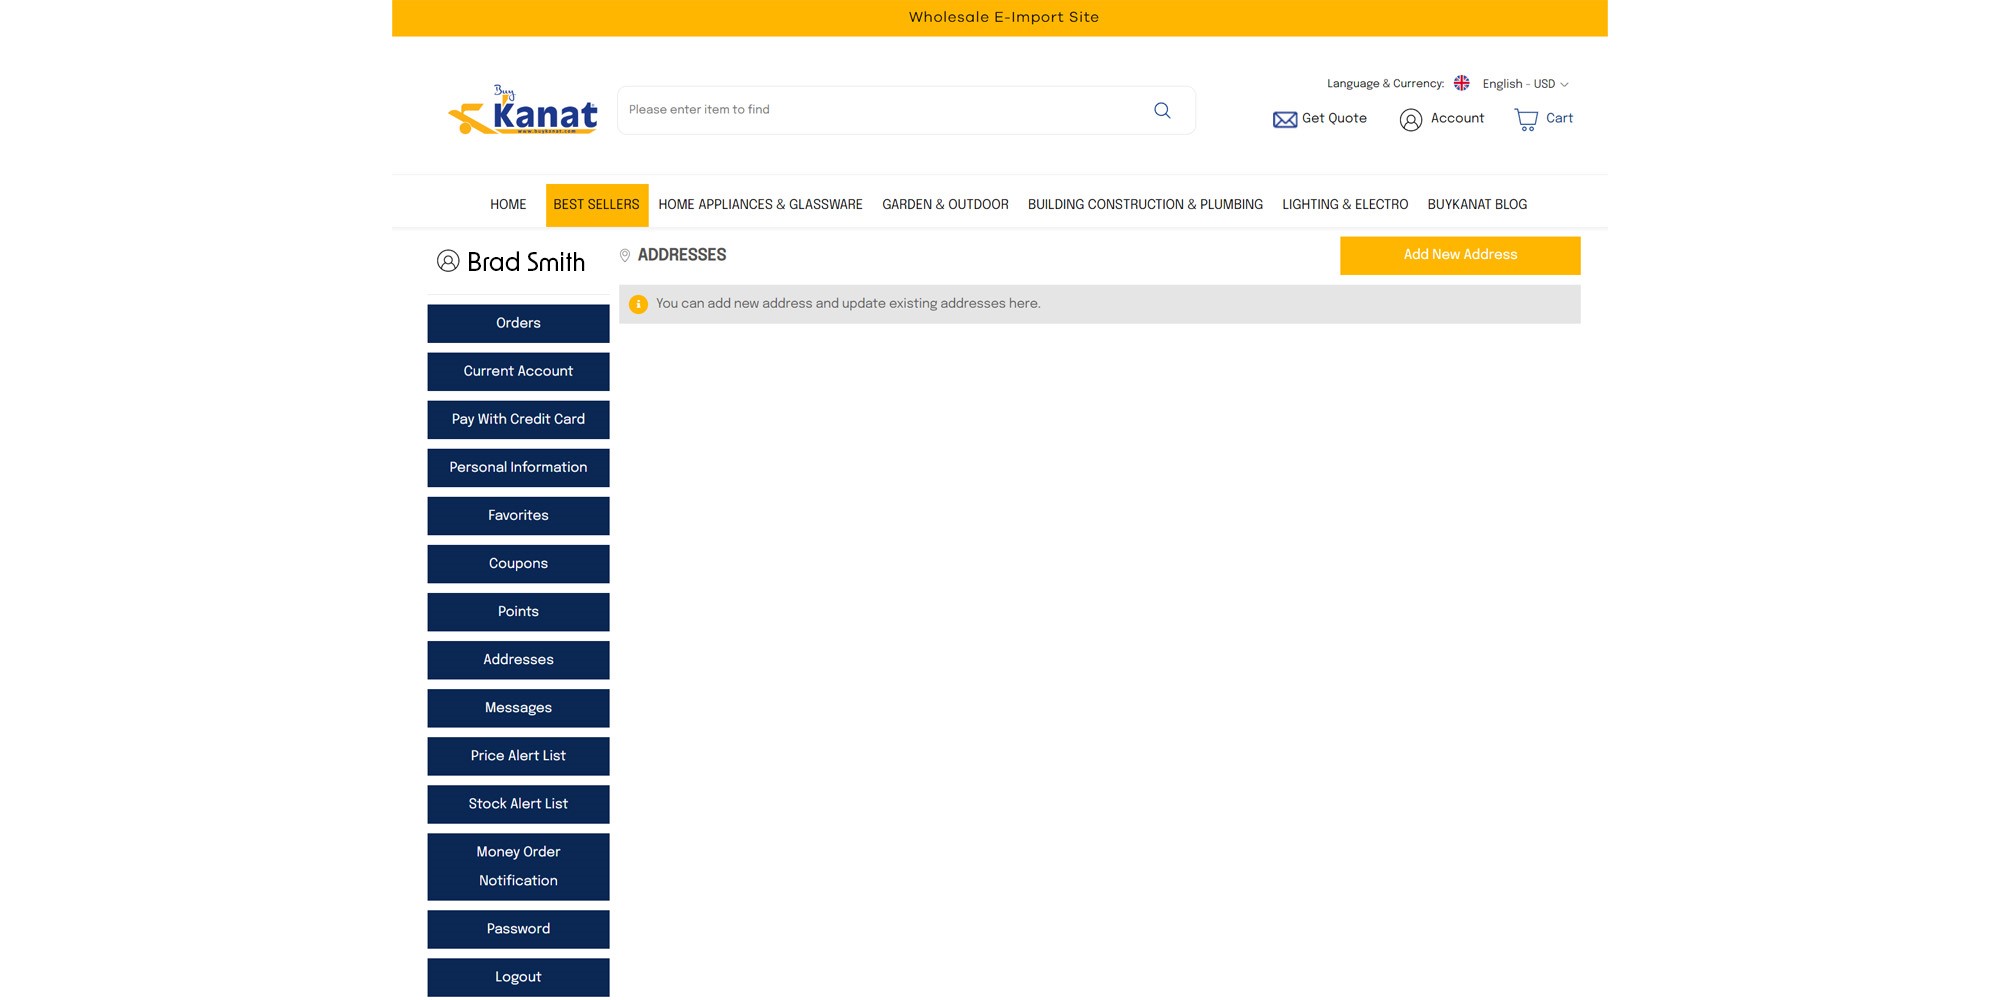Screen dimensions: 2000x1000
Task: Open Lighting & Electro category
Action: pos(1345,205)
